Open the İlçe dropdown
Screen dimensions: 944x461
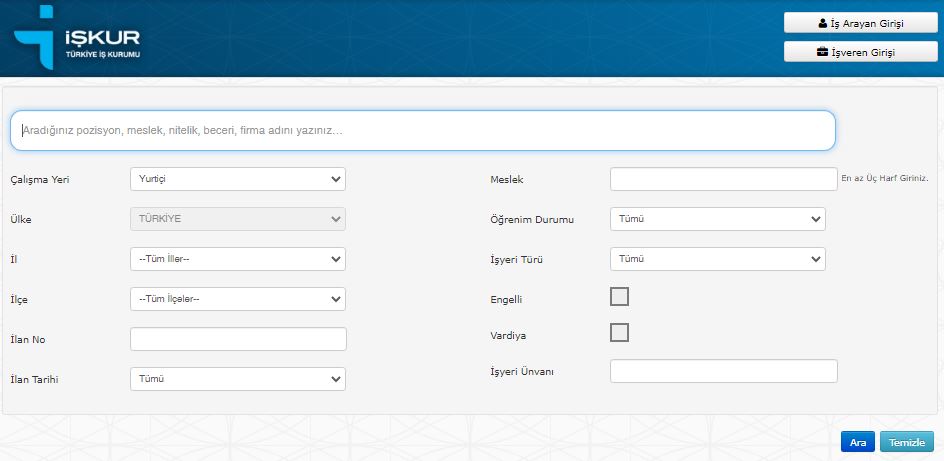point(238,299)
